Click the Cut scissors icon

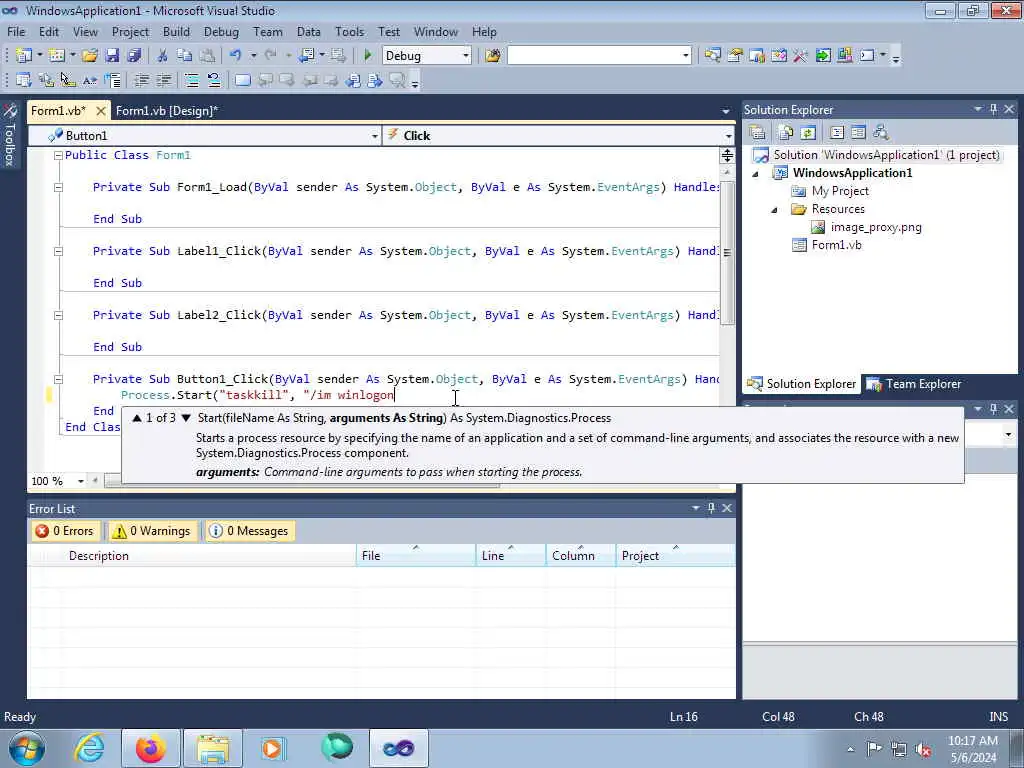(x=162, y=56)
